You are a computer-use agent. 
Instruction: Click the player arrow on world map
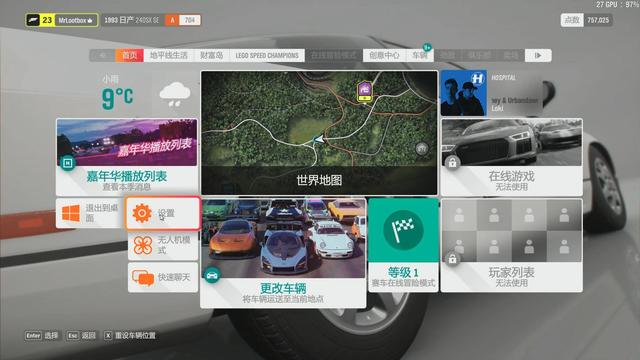tap(319, 140)
